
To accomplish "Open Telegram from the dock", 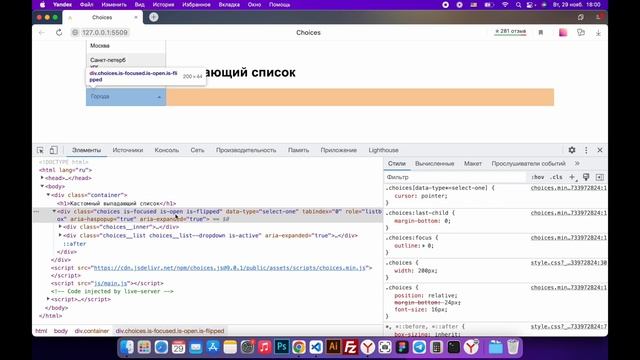I will 419,347.
